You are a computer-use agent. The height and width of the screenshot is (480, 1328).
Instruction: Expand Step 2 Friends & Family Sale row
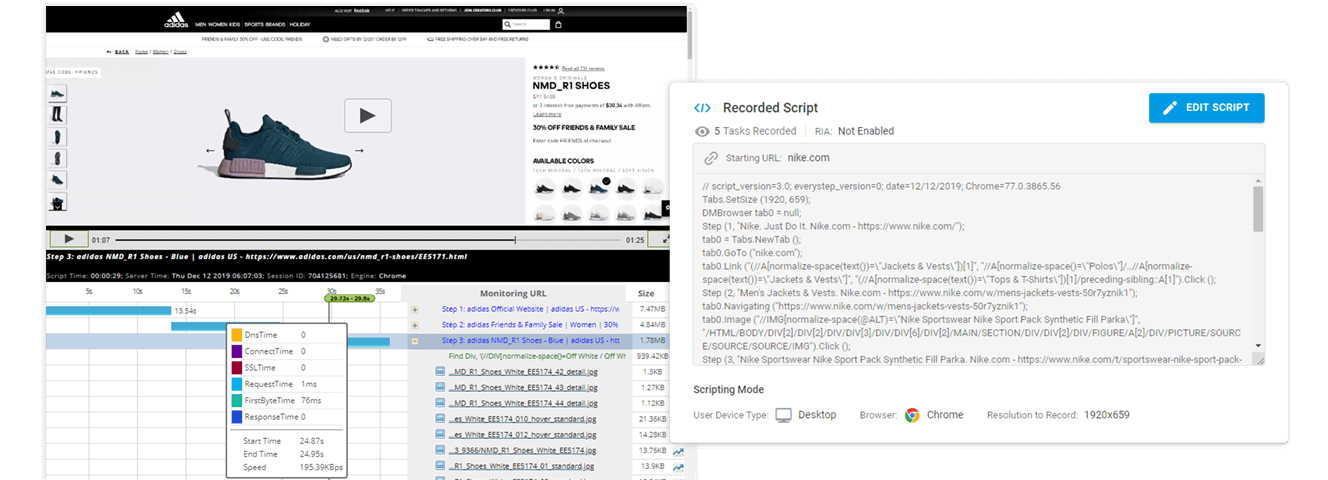(x=414, y=325)
